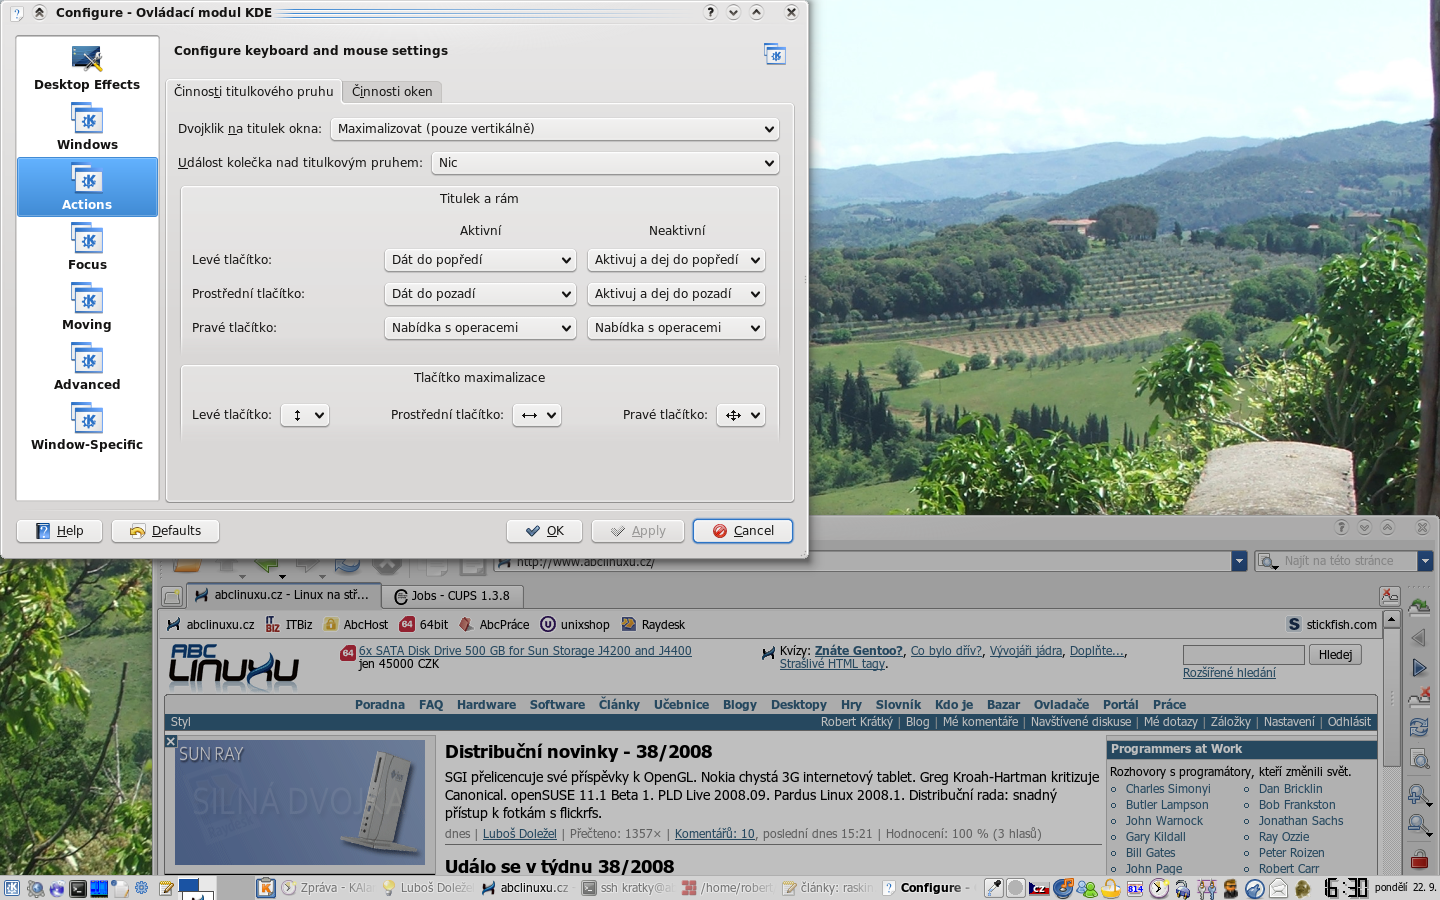Screen dimensions: 1440x900
Task: Switch to Jobs - CUPS 1.3.8 browser tab
Action: coord(452,596)
